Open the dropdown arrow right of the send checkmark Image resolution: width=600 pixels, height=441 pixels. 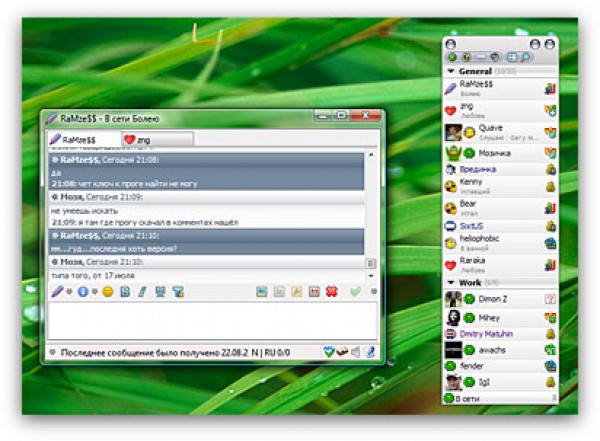(x=374, y=292)
